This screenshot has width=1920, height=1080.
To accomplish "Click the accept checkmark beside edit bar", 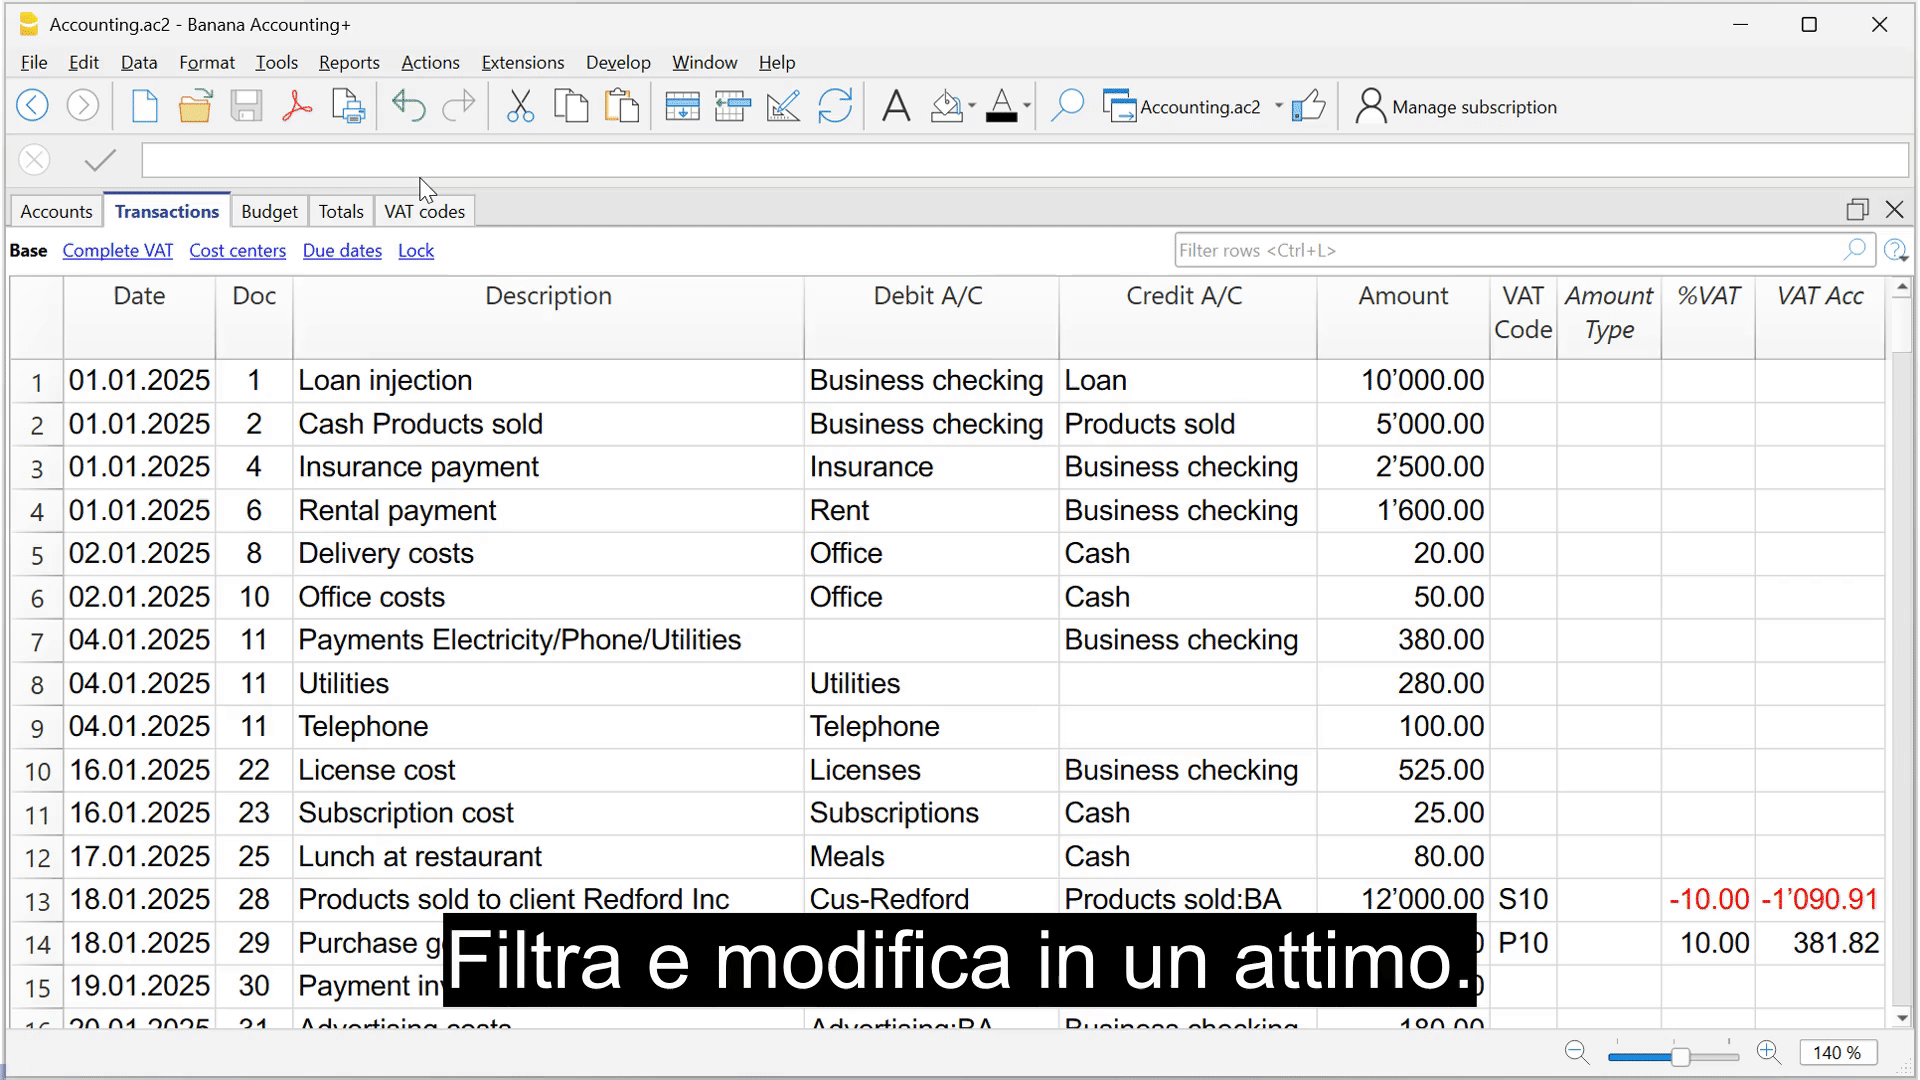I will (x=100, y=160).
